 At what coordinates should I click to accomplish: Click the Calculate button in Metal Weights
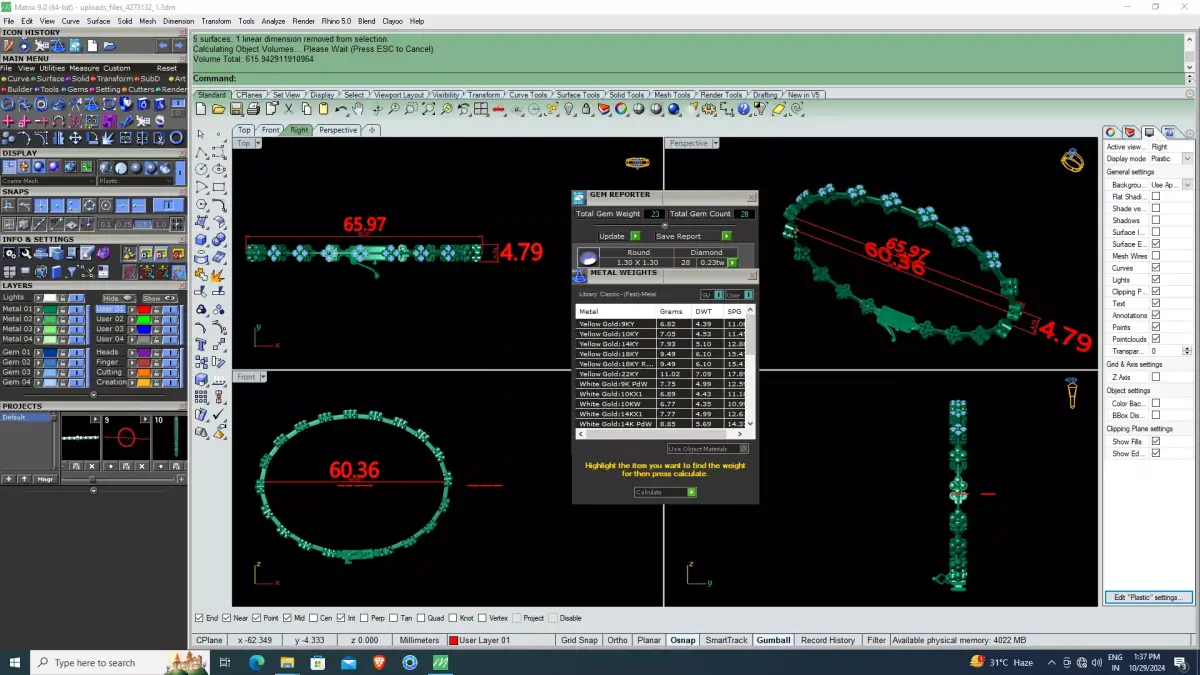click(x=665, y=492)
